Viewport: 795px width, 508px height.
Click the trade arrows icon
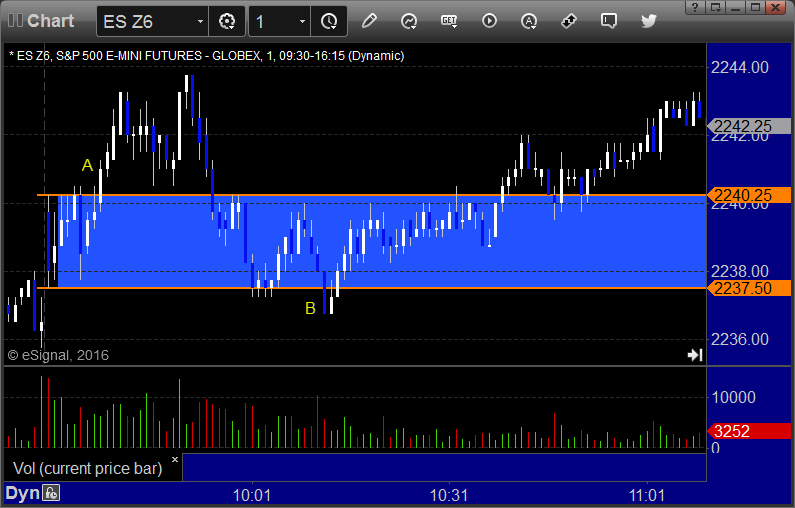point(569,21)
